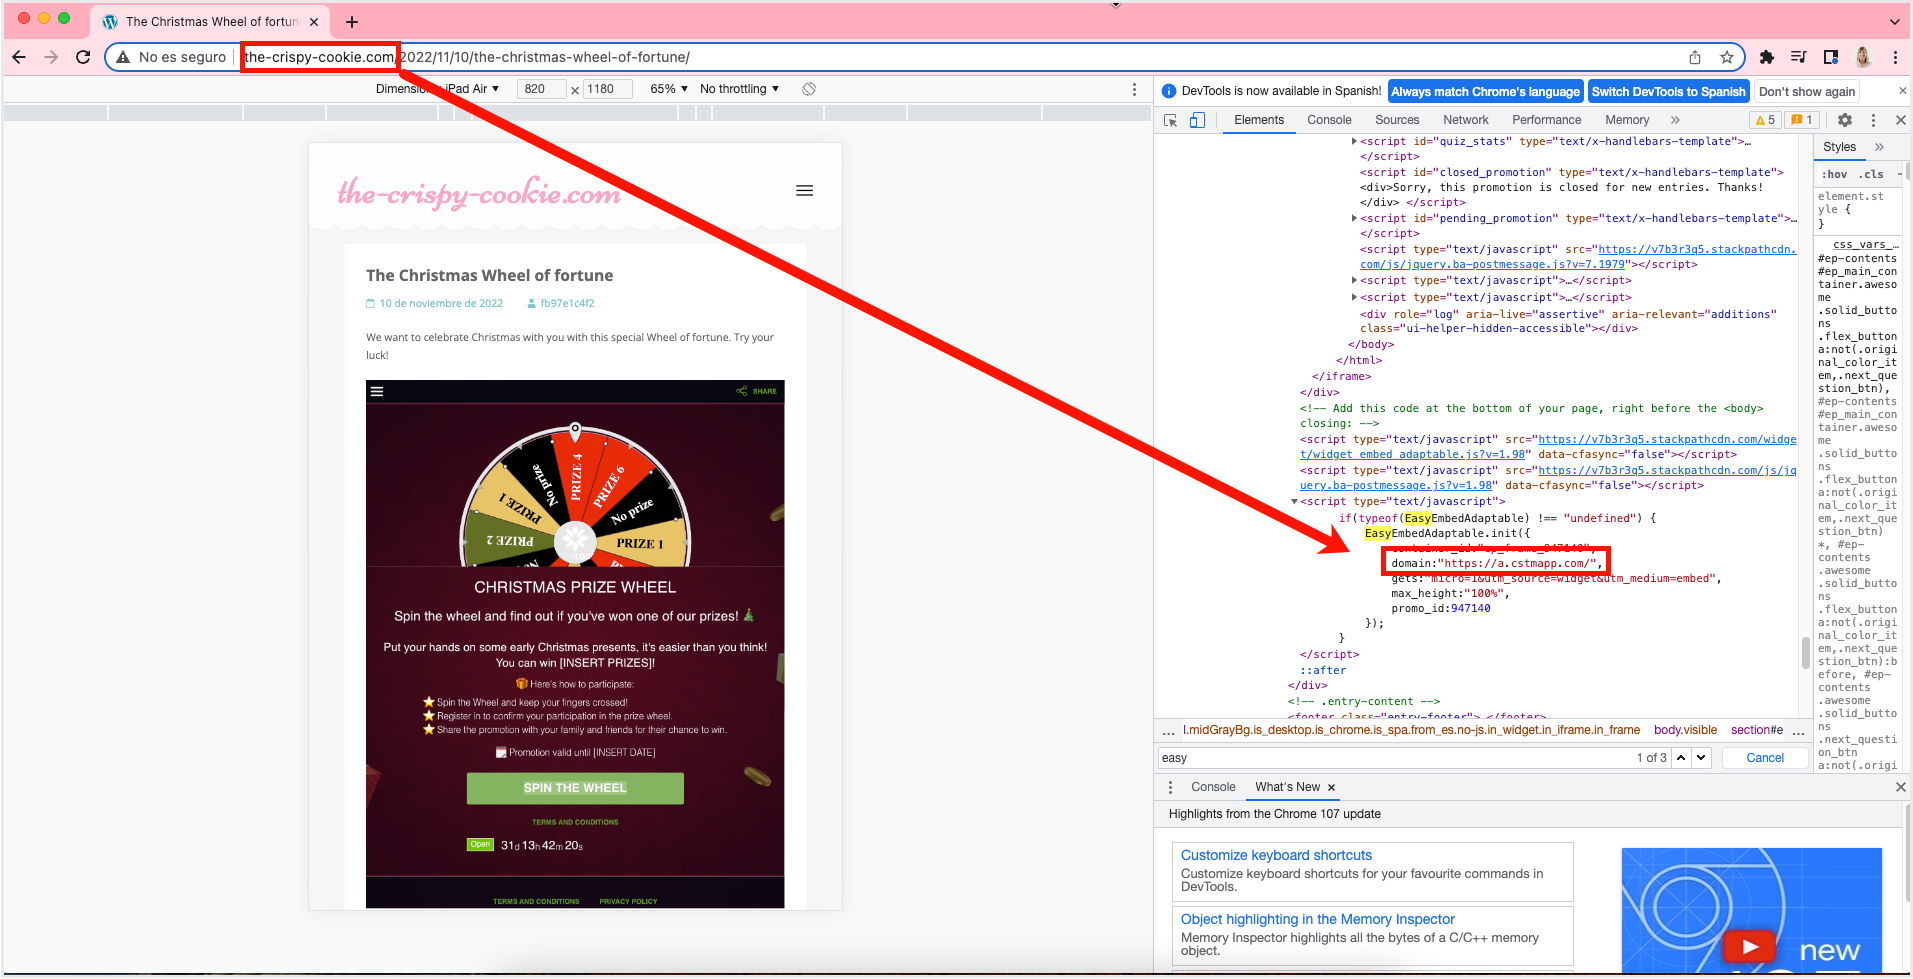Open the hamburger menu inside the wheel widget
1913x979 pixels.
(x=377, y=391)
